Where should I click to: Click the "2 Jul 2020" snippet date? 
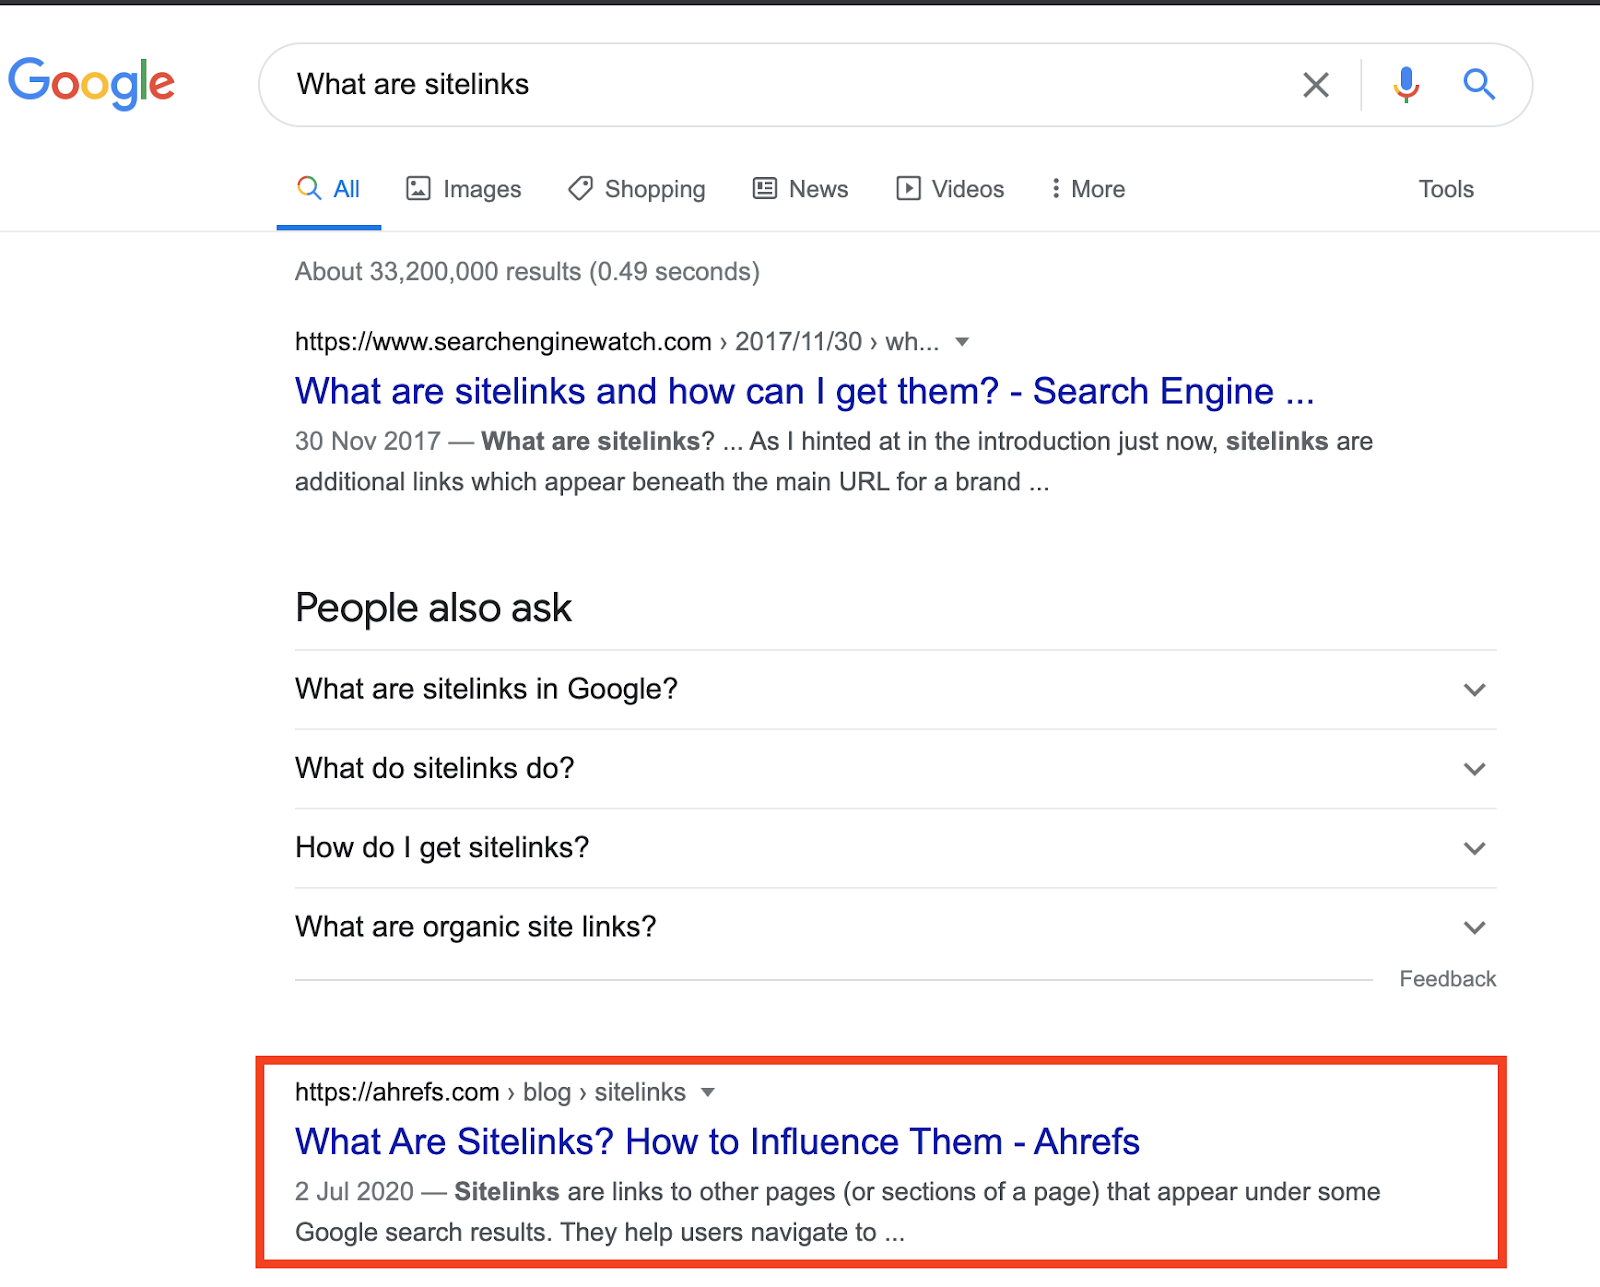pyautogui.click(x=354, y=1191)
